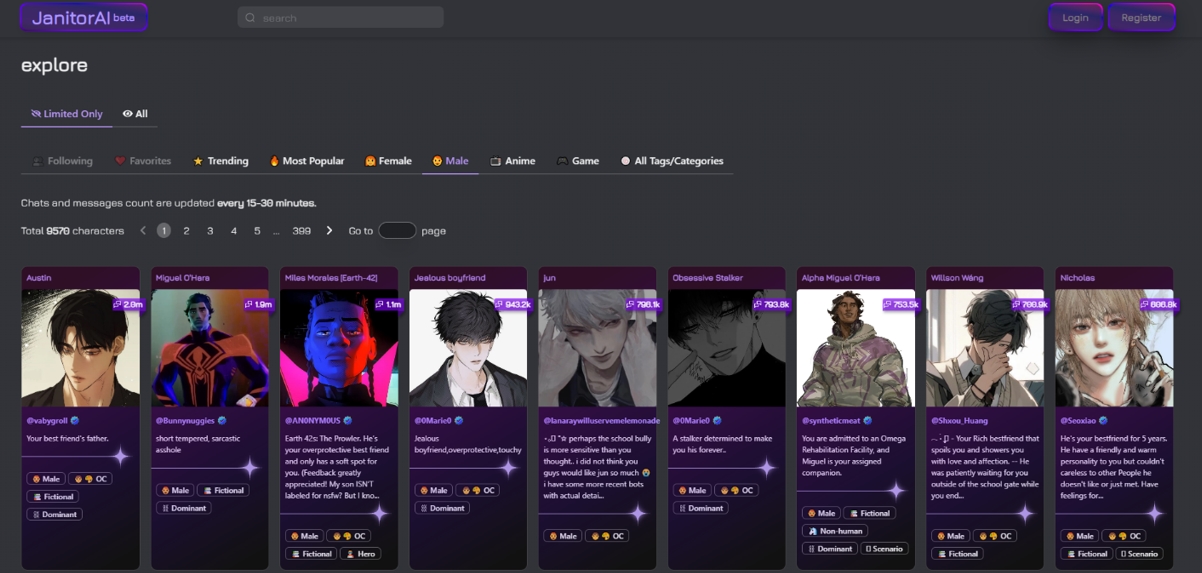The height and width of the screenshot is (573, 1202).
Task: Click the verified badge beside @syntheticmeat
Action: coord(868,421)
